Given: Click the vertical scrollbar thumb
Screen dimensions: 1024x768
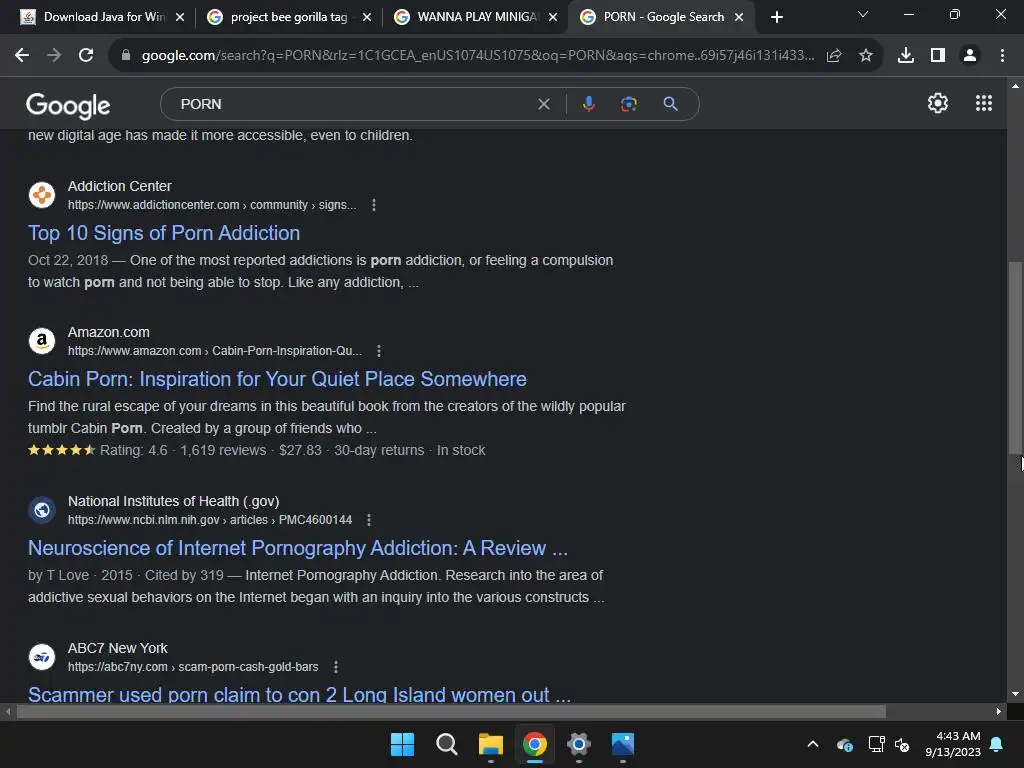Looking at the screenshot, I should (x=1015, y=357).
